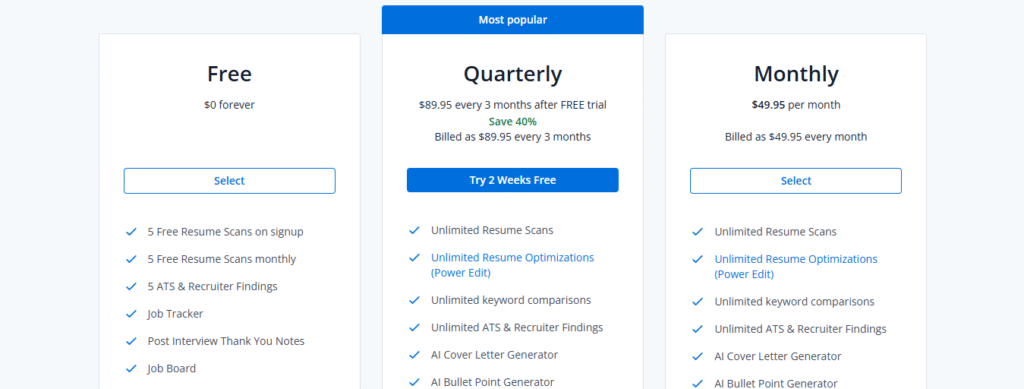Click checkmark beside Job Board
This screenshot has height=389, width=1024.
(131, 369)
